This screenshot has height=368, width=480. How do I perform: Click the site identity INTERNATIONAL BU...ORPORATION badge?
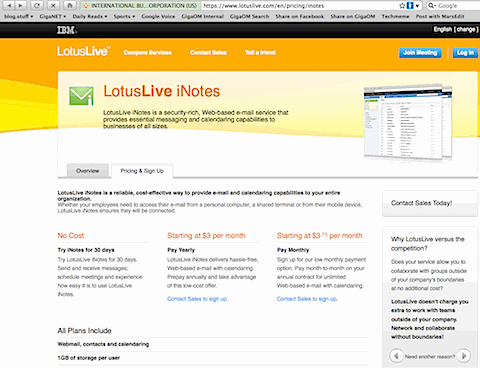(x=140, y=6)
